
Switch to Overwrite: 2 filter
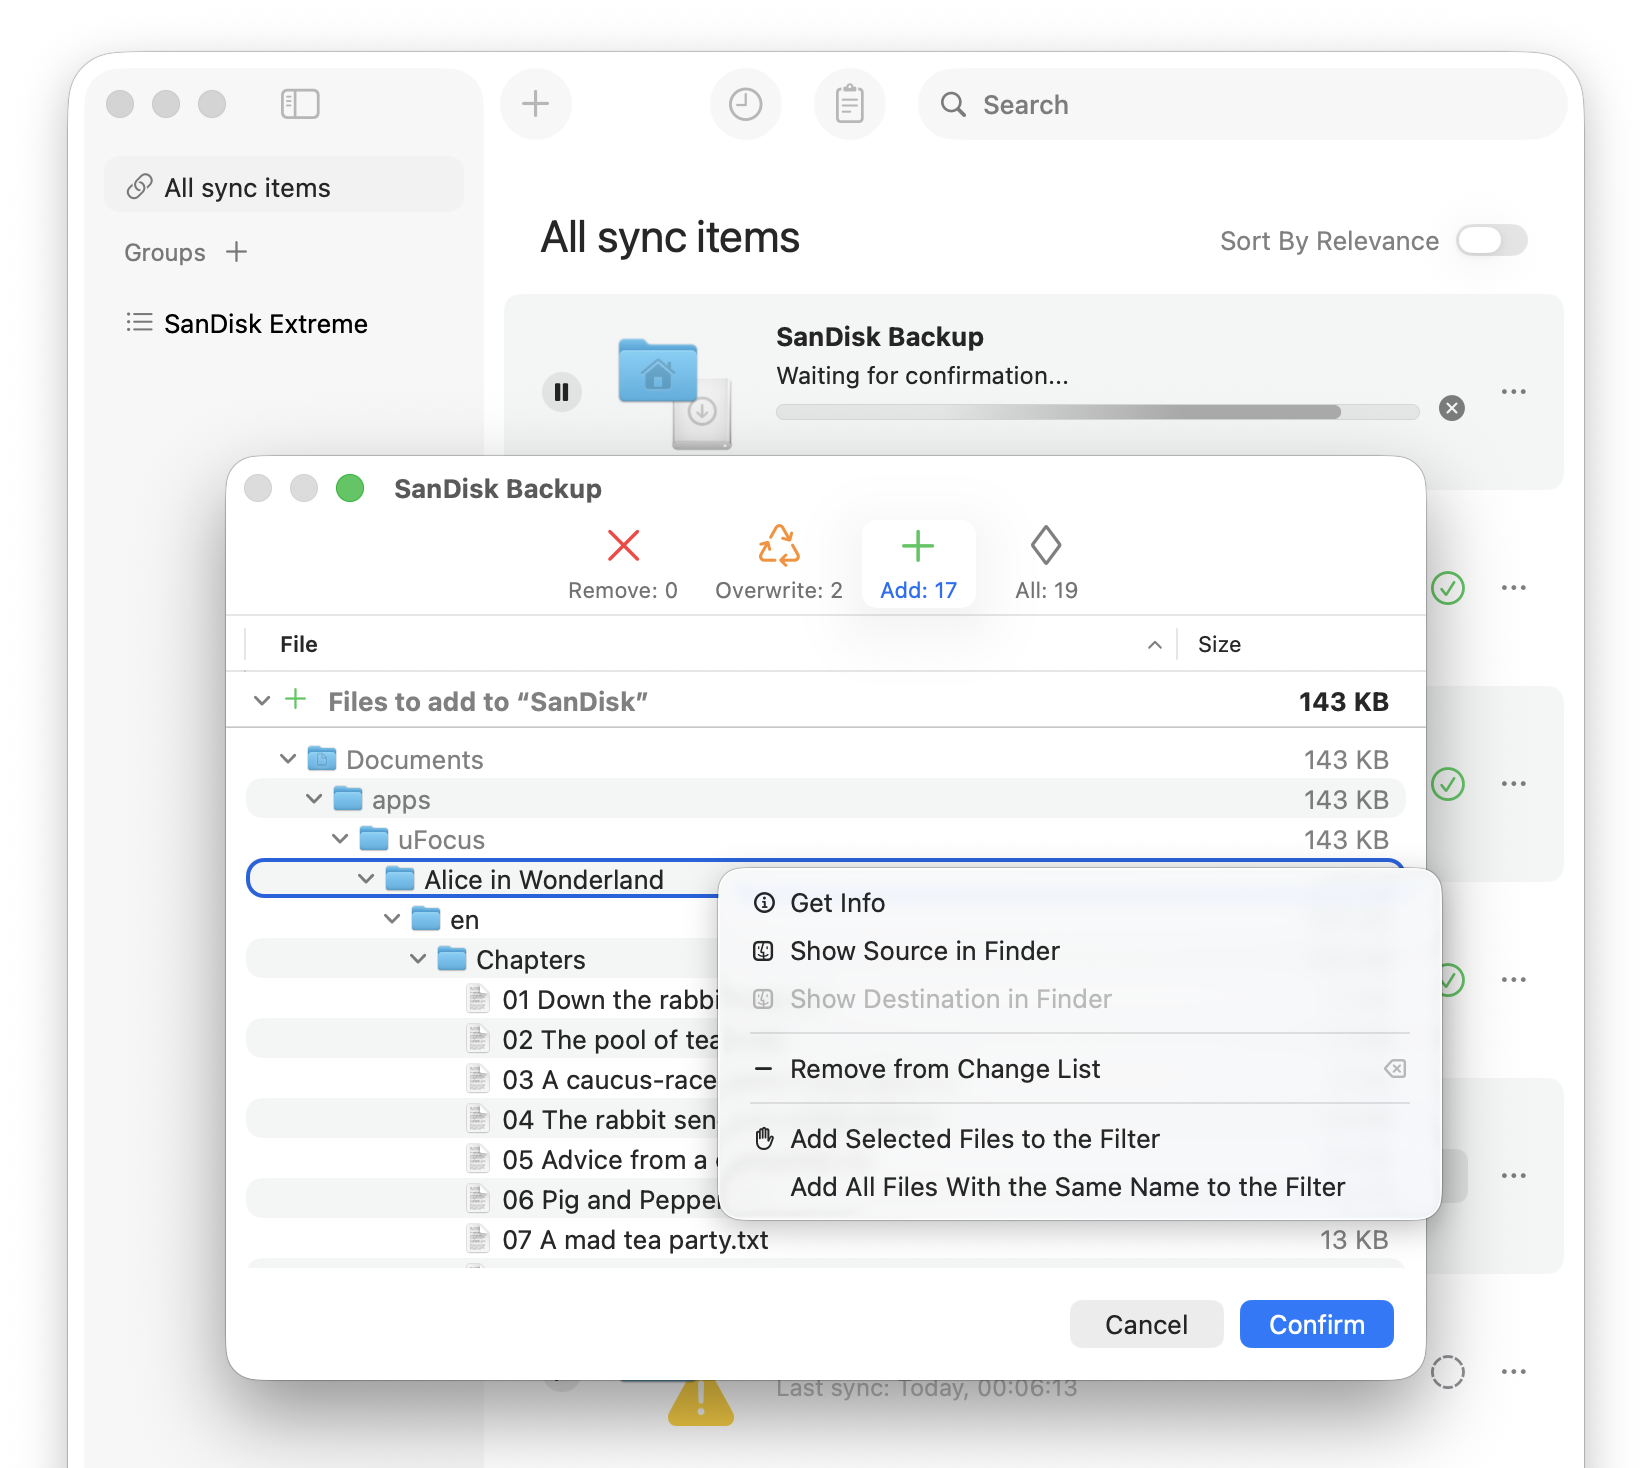(x=778, y=564)
